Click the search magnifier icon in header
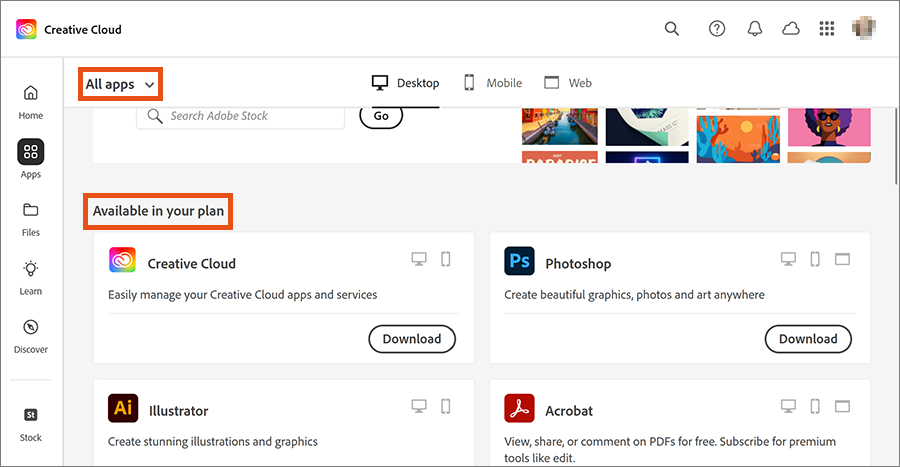This screenshot has width=900, height=467. pos(672,29)
